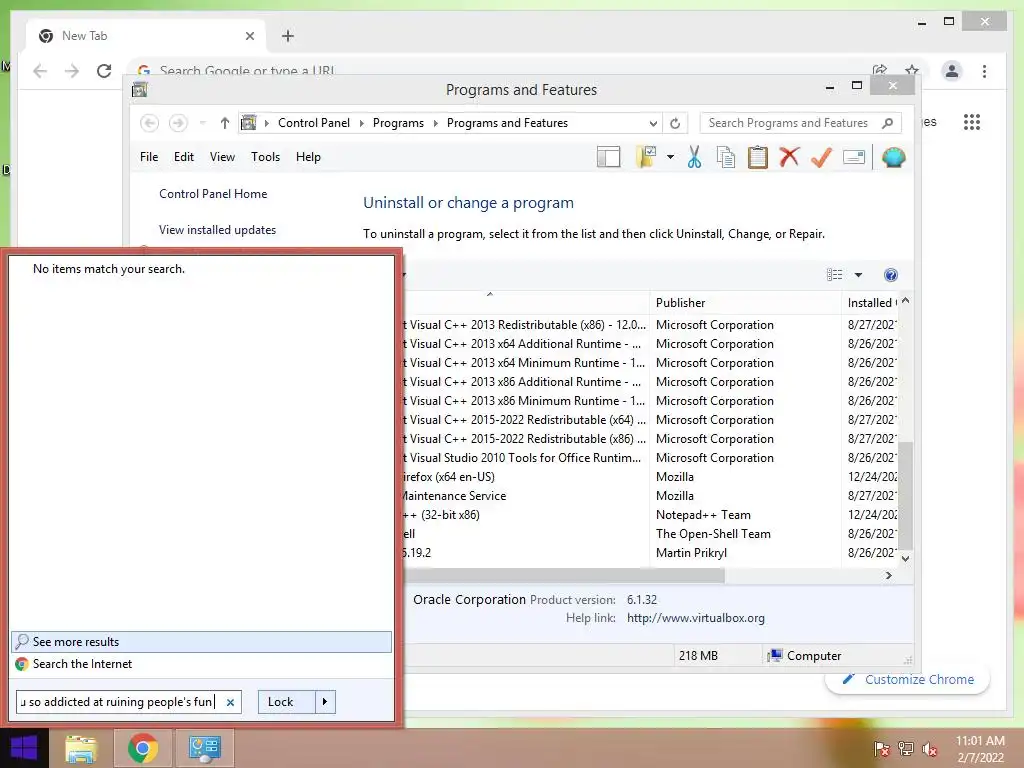The height and width of the screenshot is (768, 1024).
Task: Click the search magnifier in Programs and Features
Action: (888, 123)
